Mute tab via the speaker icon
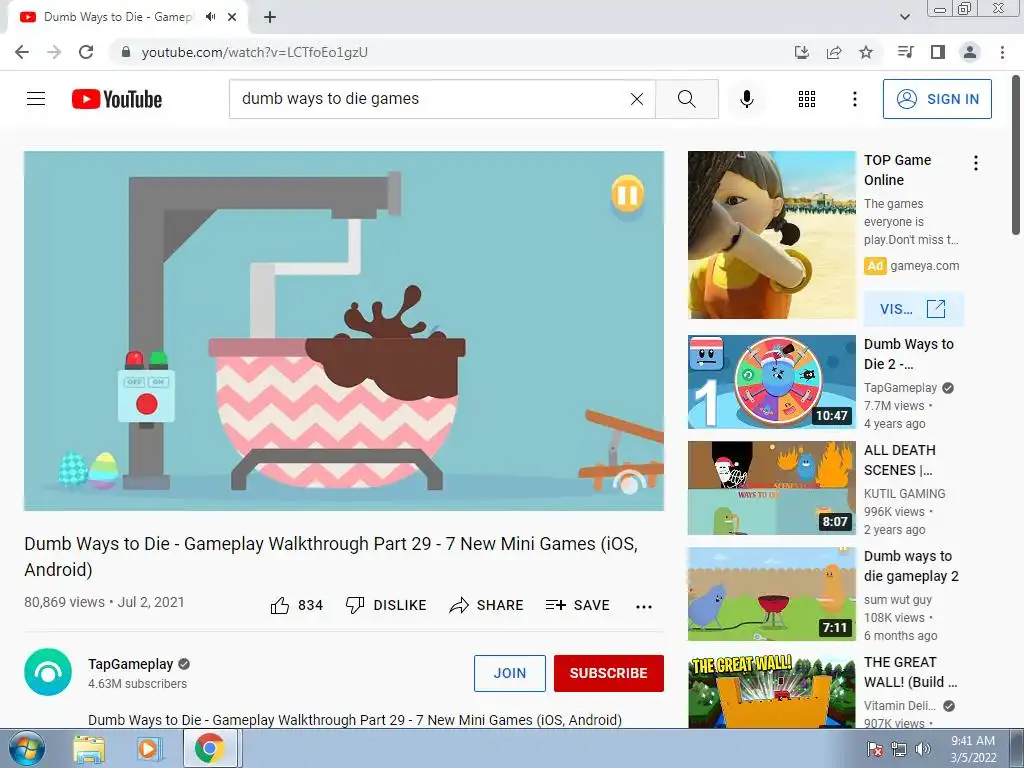This screenshot has width=1024, height=768. 210,17
